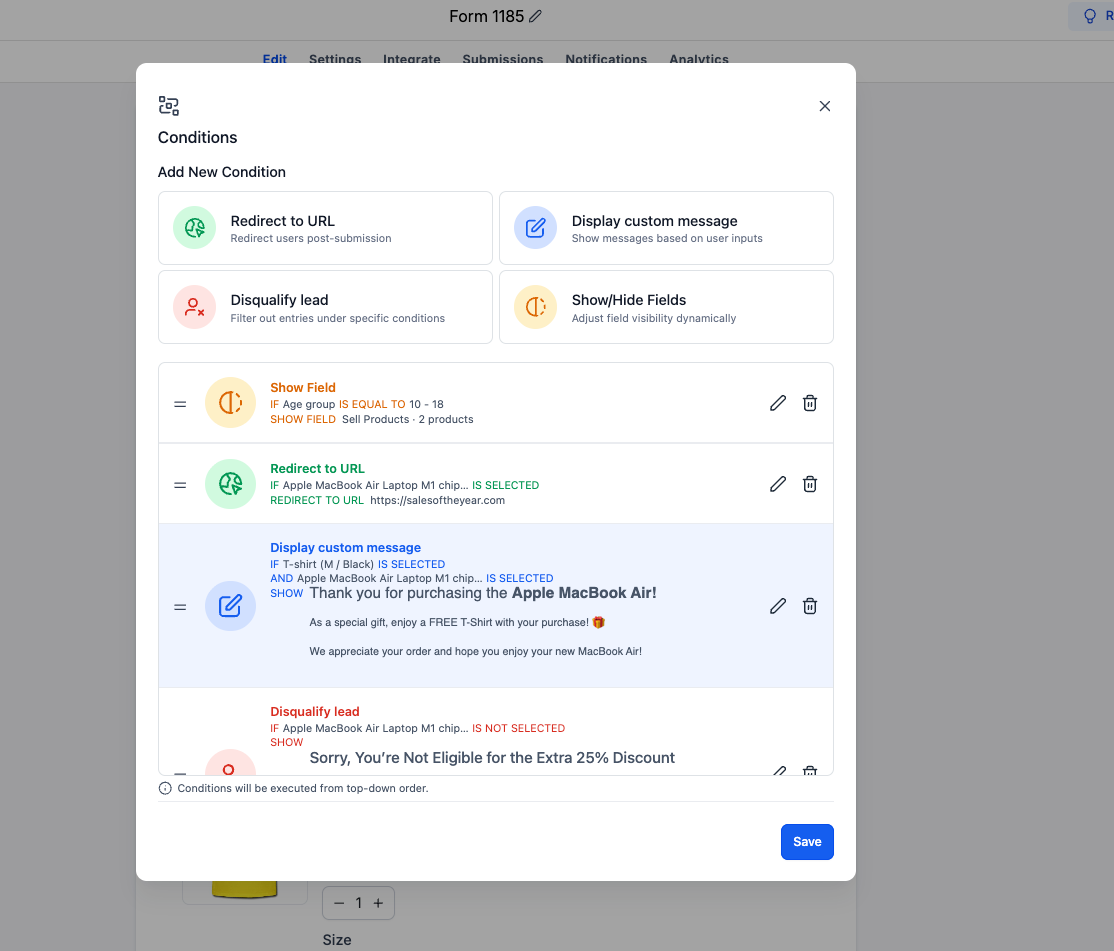Increase quantity with plus button
Viewport: 1114px width, 951px height.
(x=378, y=903)
